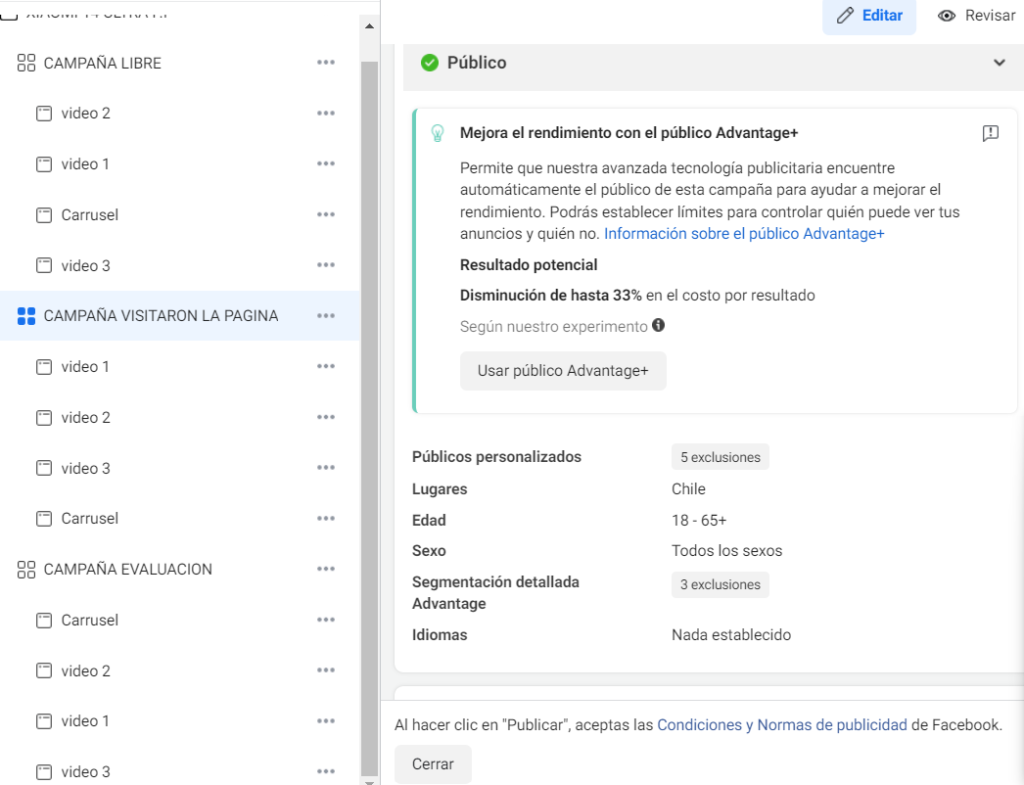1024x785 pixels.
Task: Open "Condiciones y Normas de publicidad" link
Action: click(x=782, y=725)
